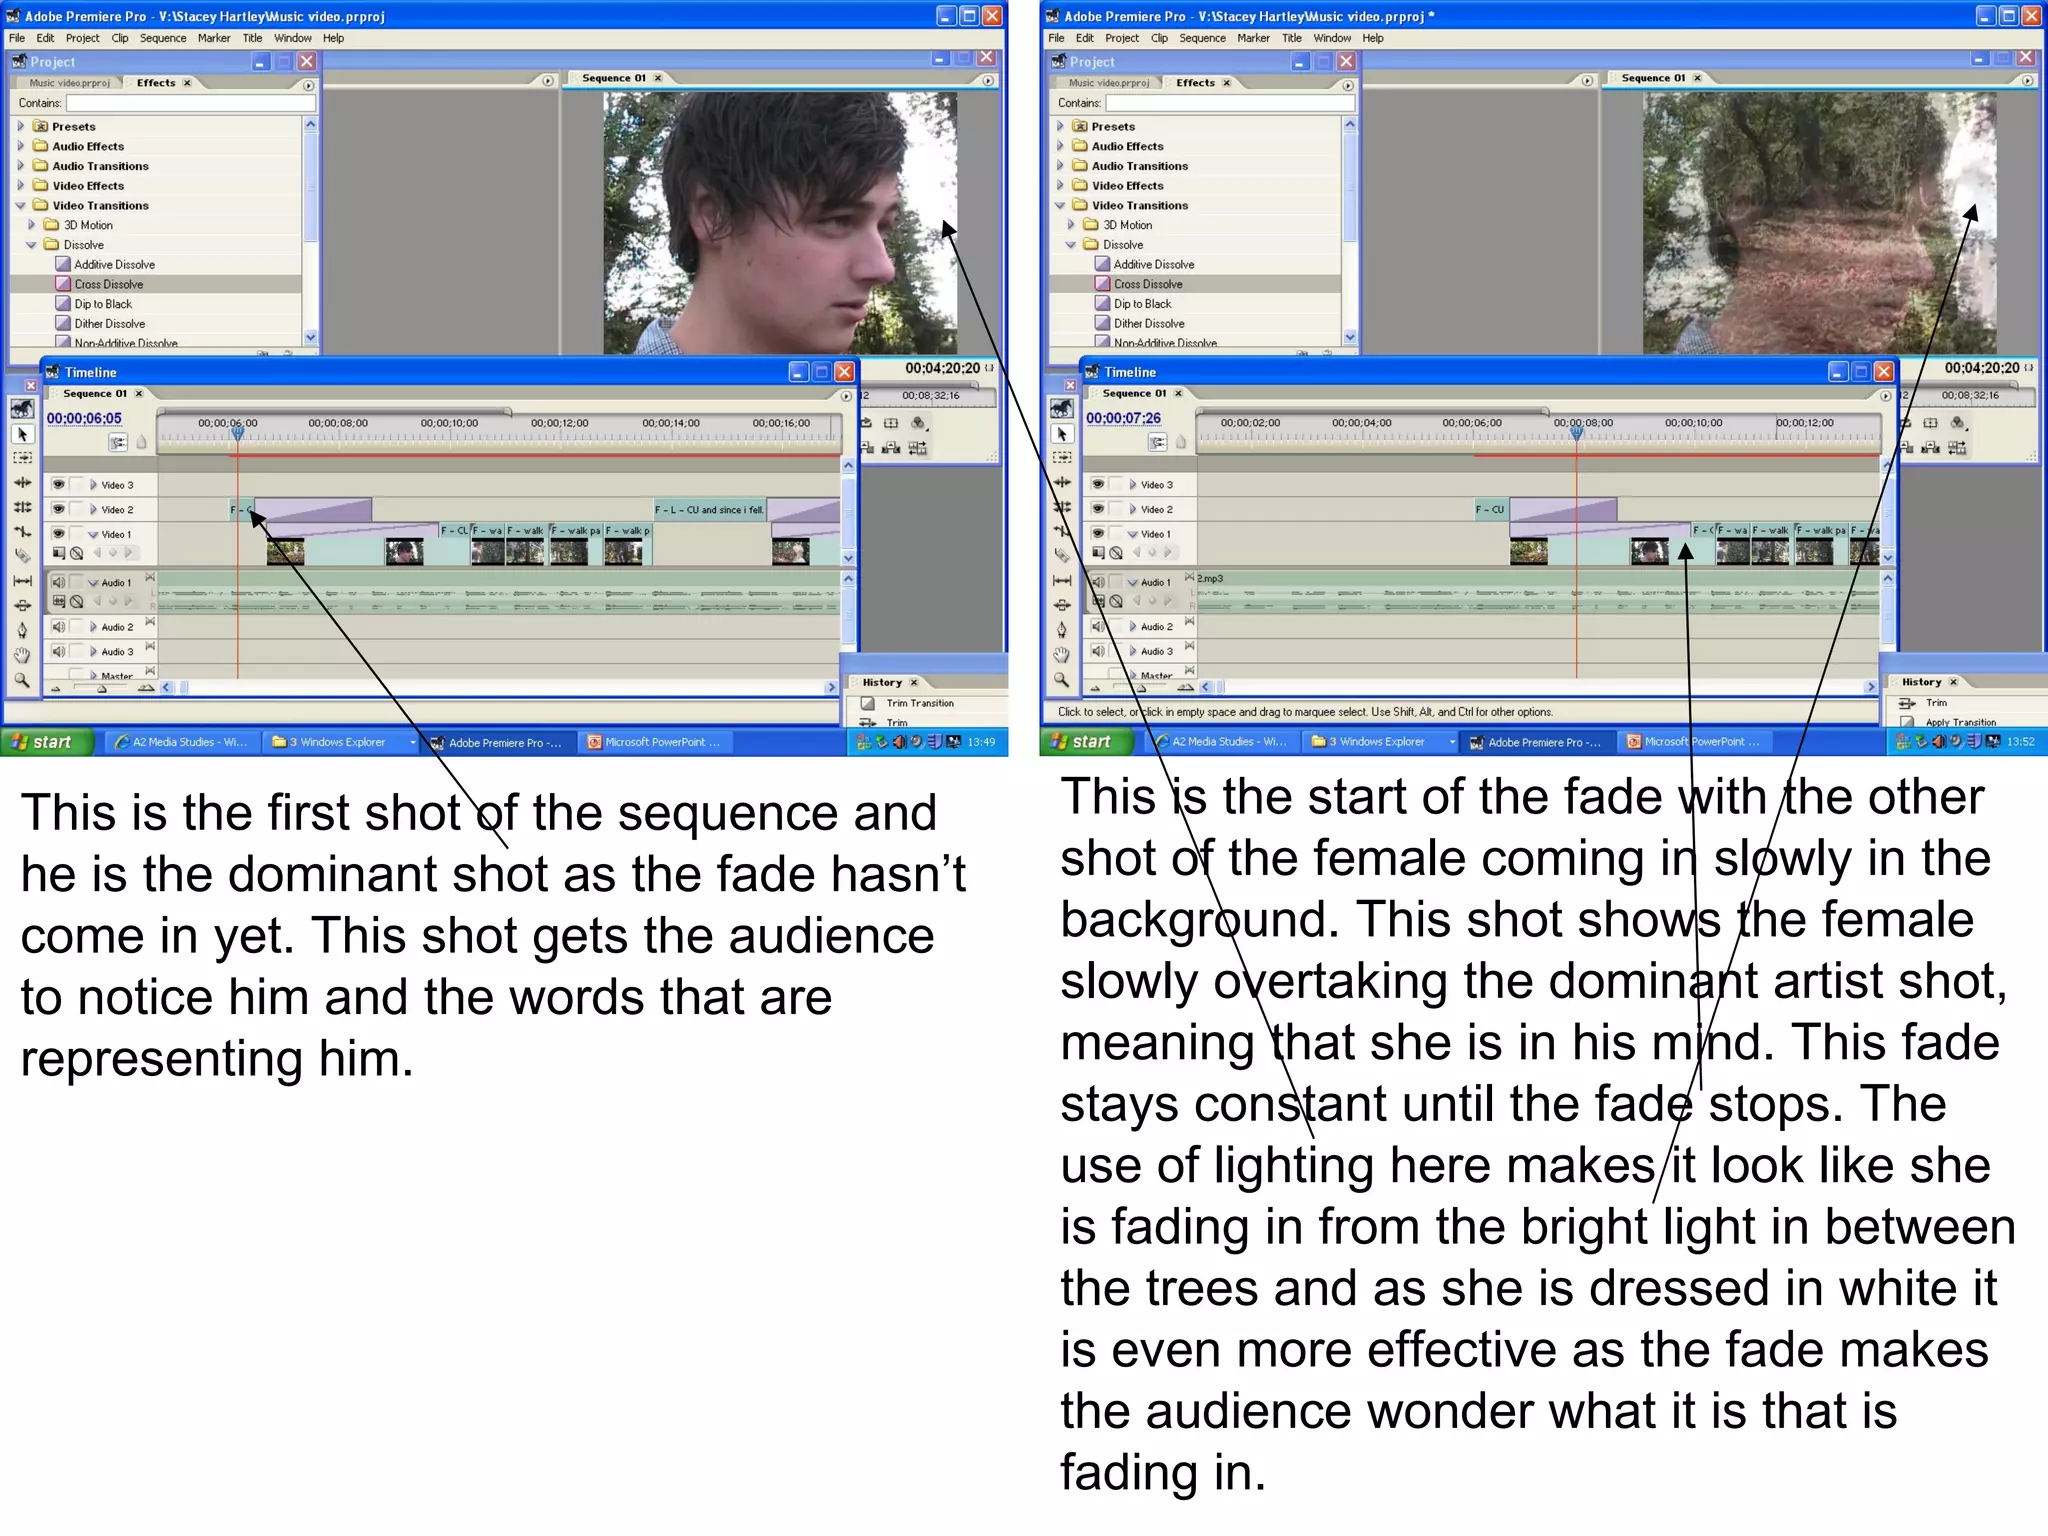Choose the Zoom tool in left toolbox

pyautogui.click(x=22, y=680)
